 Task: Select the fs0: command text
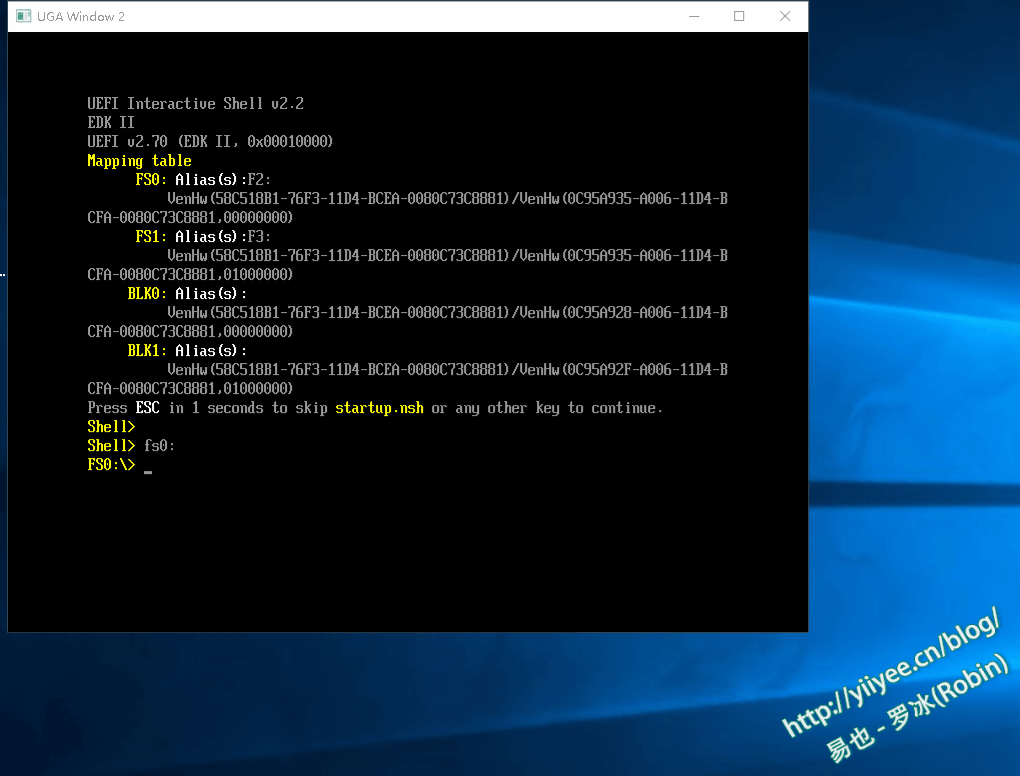coord(159,445)
